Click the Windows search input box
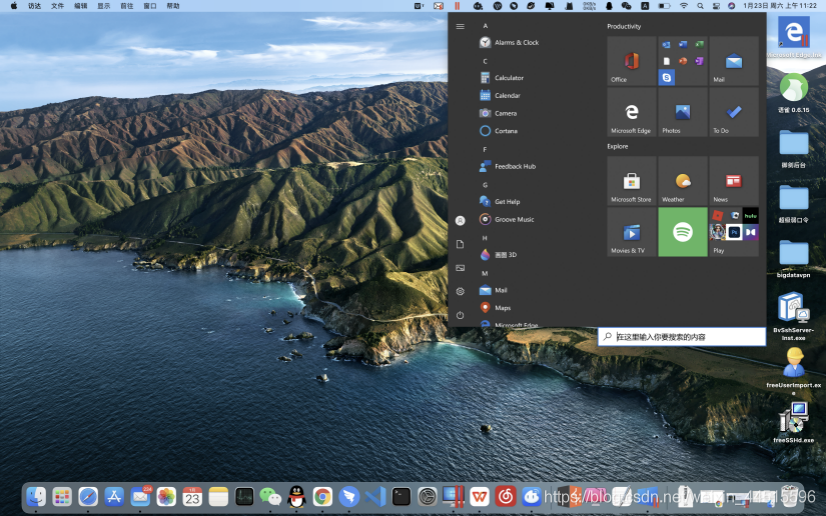The image size is (826, 516). click(x=682, y=337)
